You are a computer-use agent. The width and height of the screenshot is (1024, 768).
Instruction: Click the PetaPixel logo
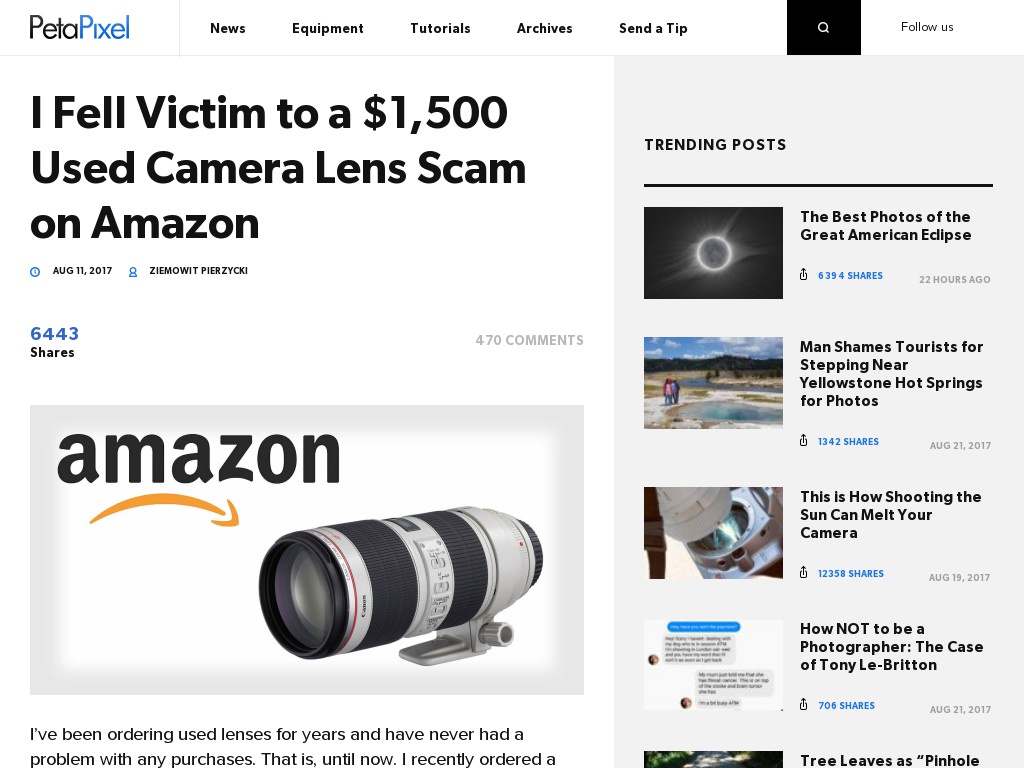pos(80,27)
